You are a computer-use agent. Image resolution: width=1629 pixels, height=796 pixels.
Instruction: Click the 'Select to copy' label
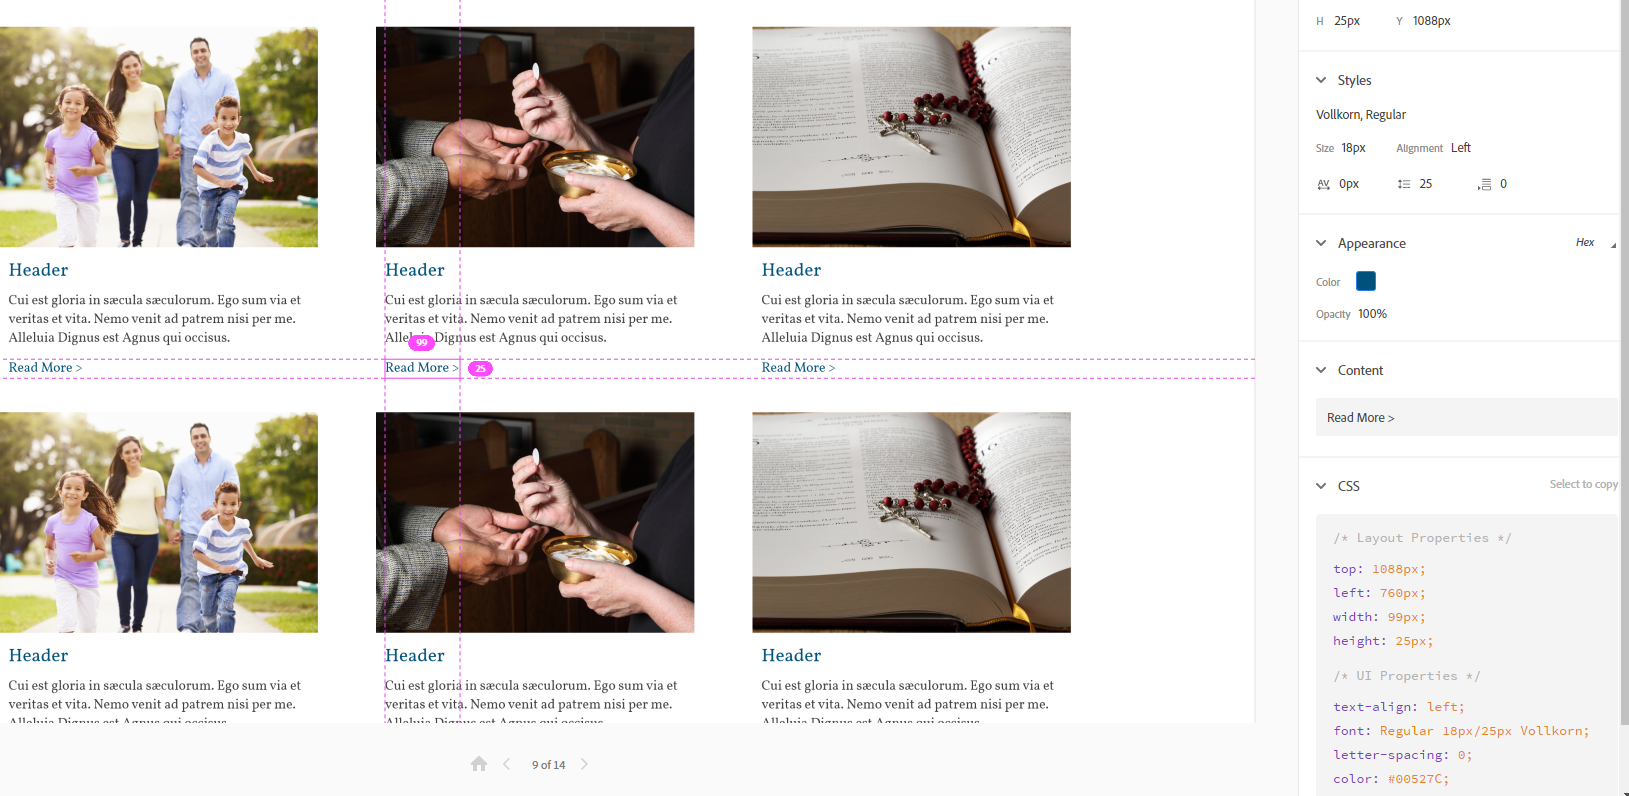tap(1584, 484)
